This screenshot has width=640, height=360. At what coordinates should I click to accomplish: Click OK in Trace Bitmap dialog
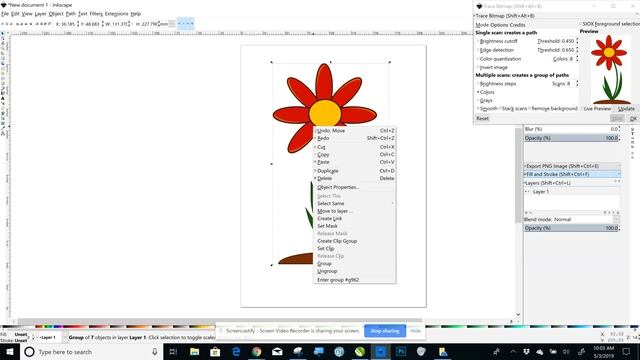click(x=633, y=118)
